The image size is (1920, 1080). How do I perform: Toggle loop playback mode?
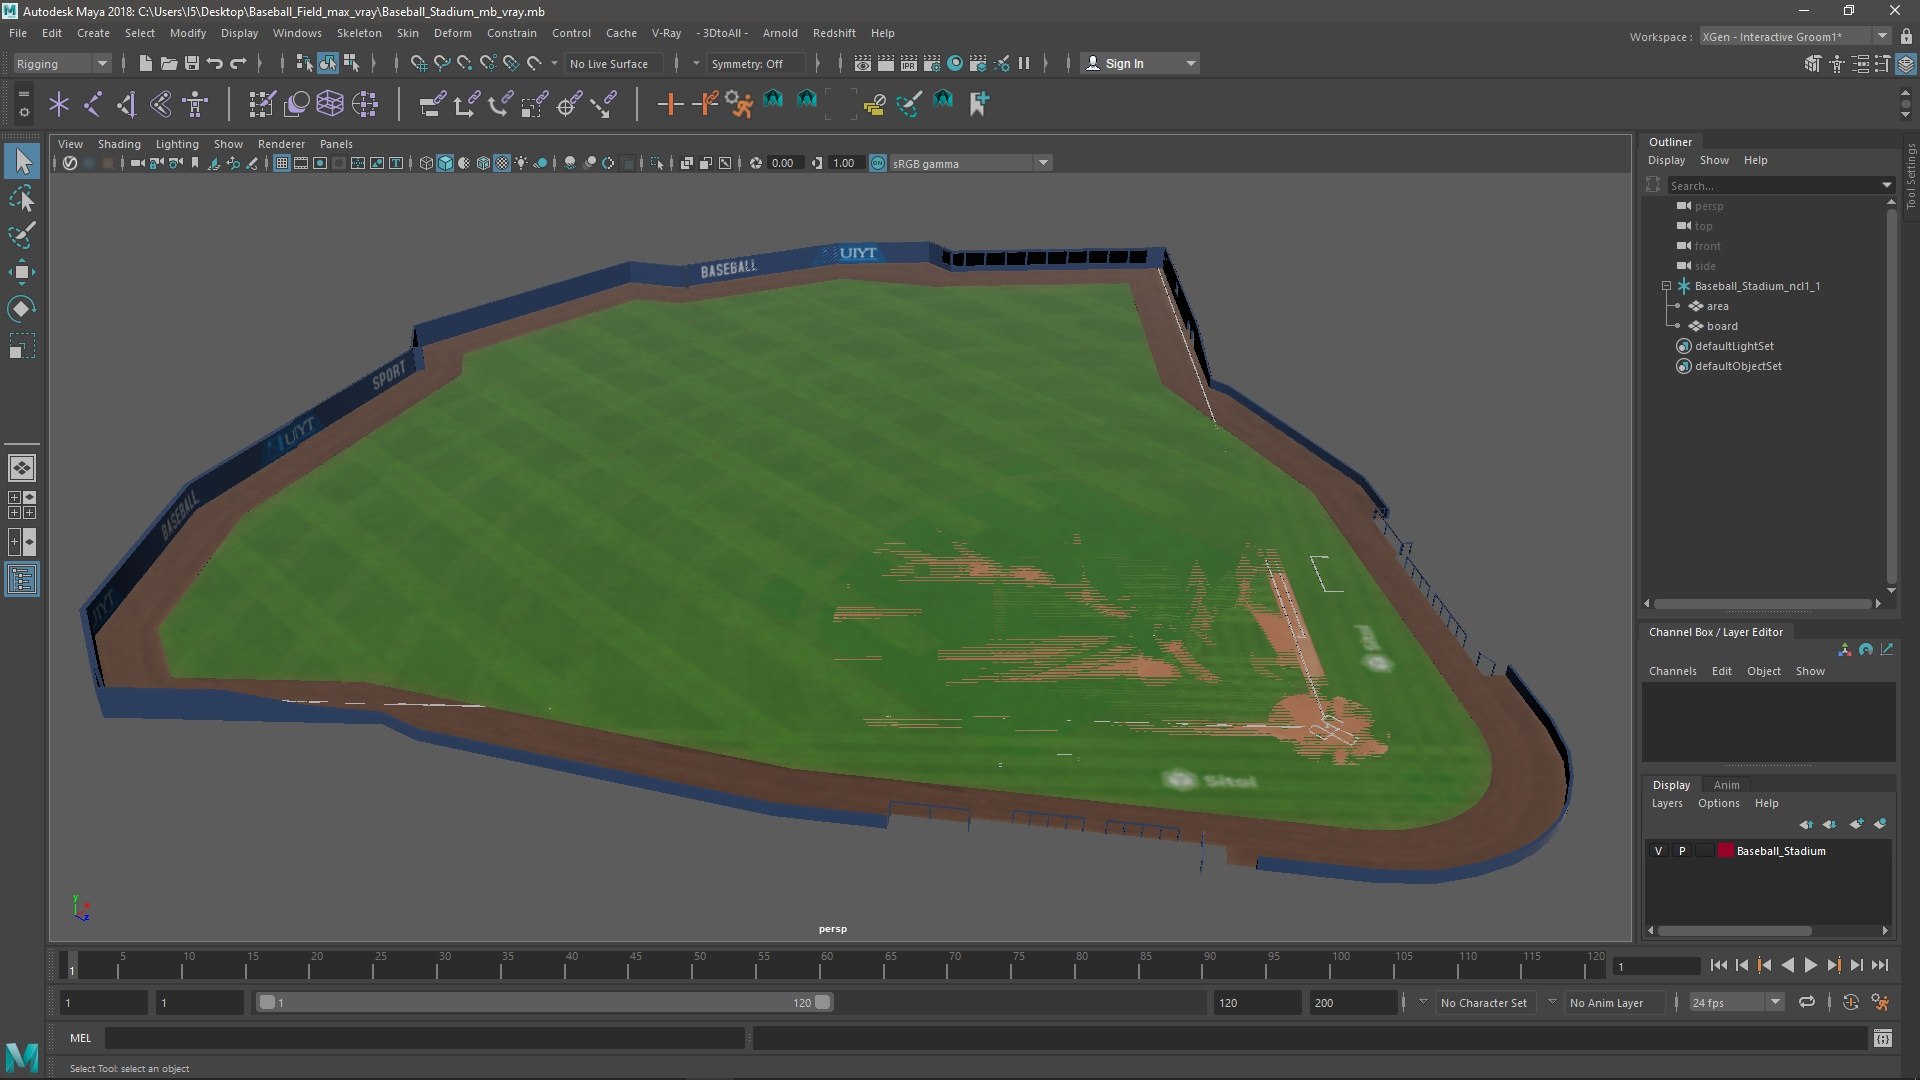point(1807,1002)
